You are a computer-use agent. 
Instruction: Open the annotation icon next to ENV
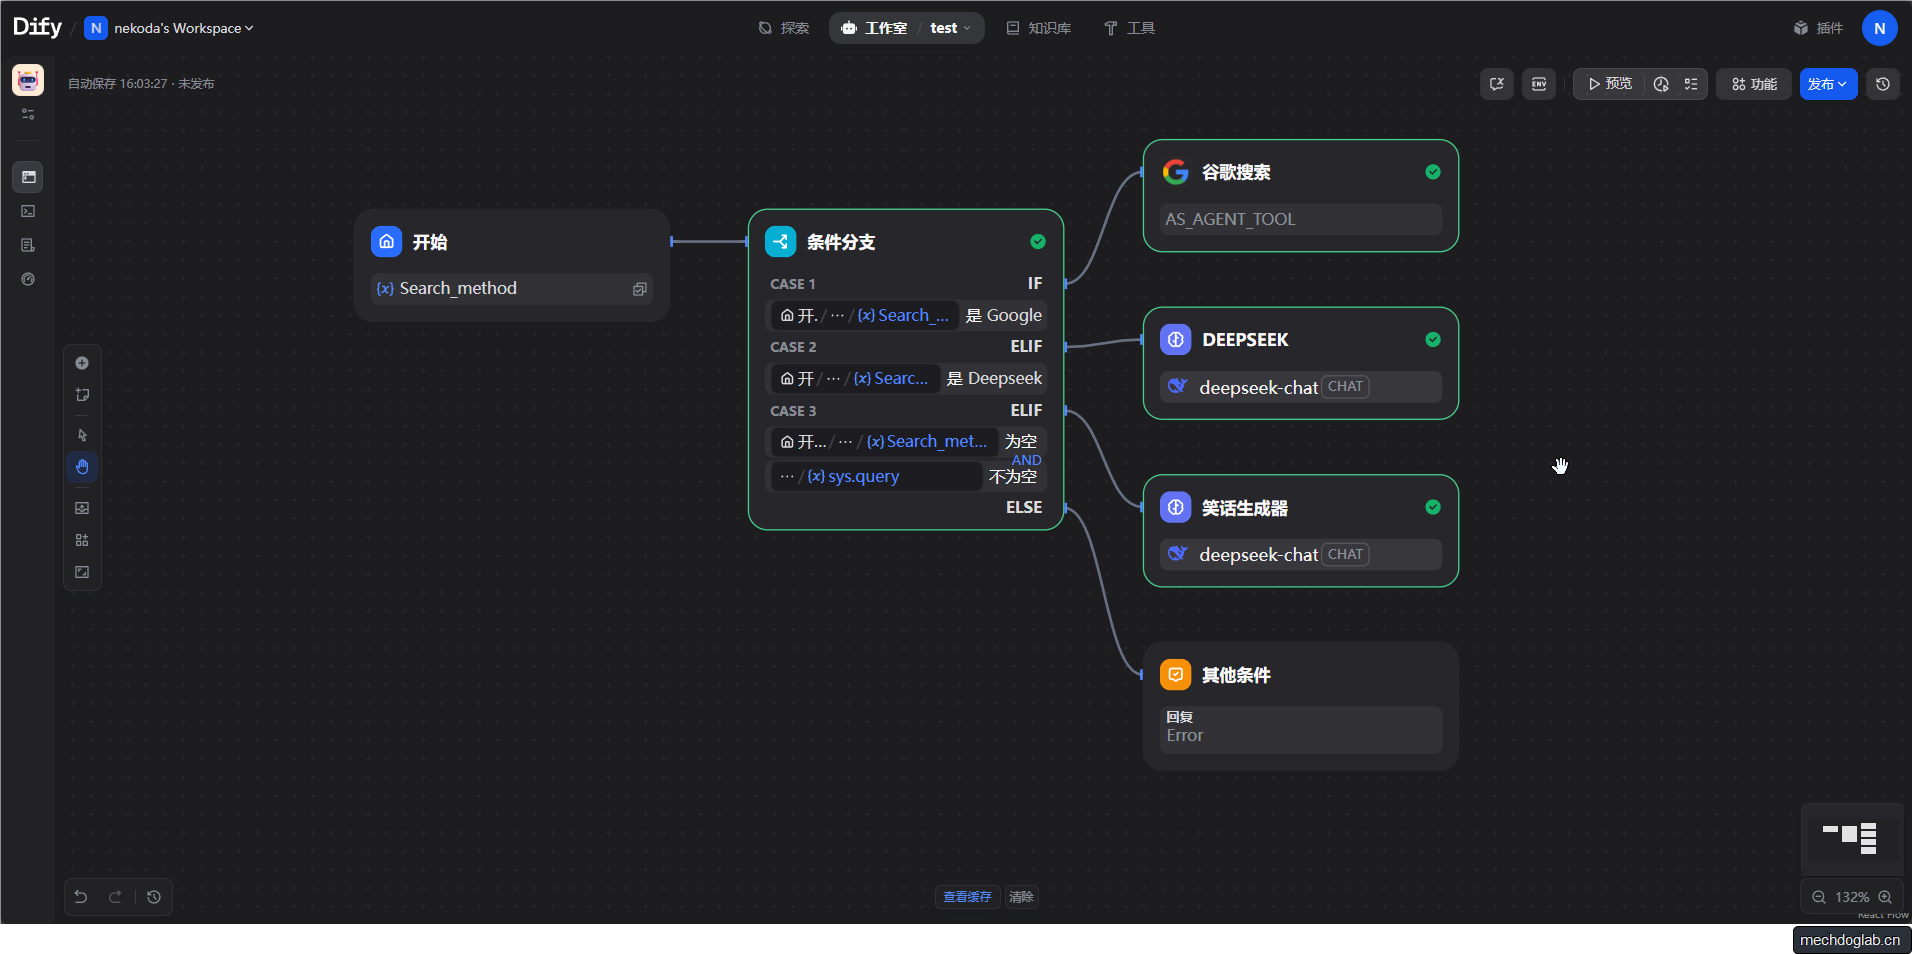(1498, 84)
